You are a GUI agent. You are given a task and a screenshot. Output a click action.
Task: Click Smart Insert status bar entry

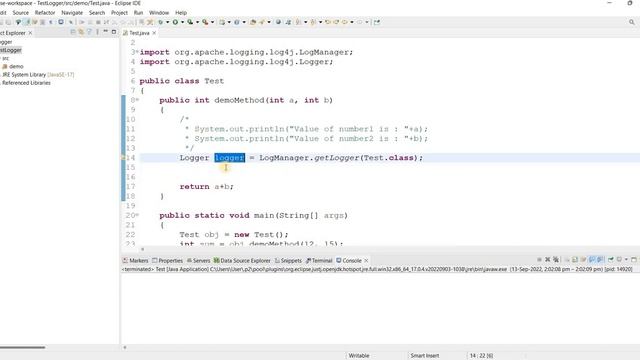tap(424, 356)
